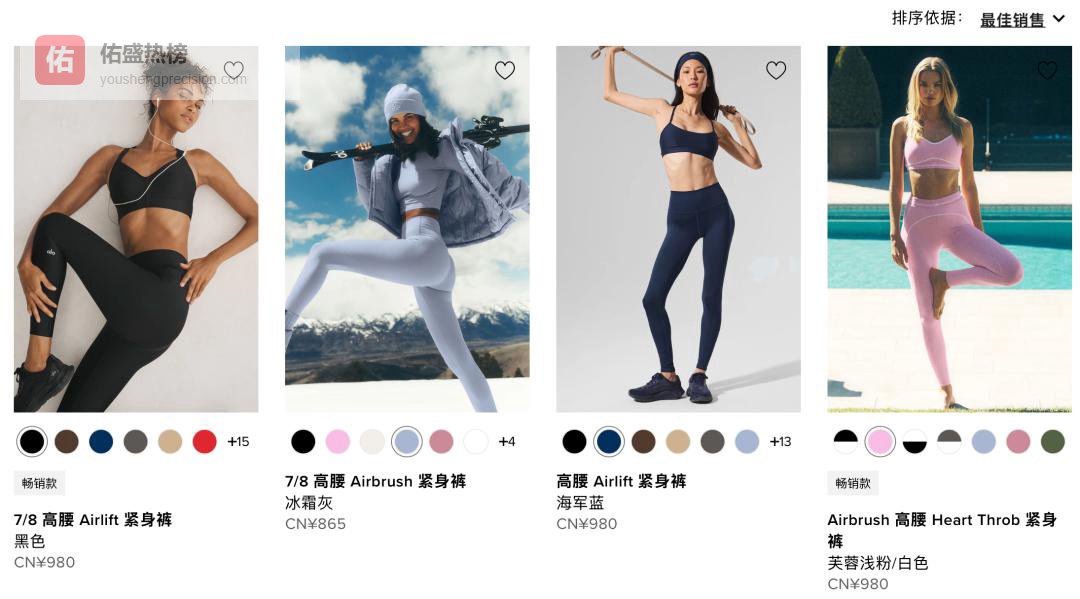Show +13 more colors for Airlift leggings

click(780, 441)
